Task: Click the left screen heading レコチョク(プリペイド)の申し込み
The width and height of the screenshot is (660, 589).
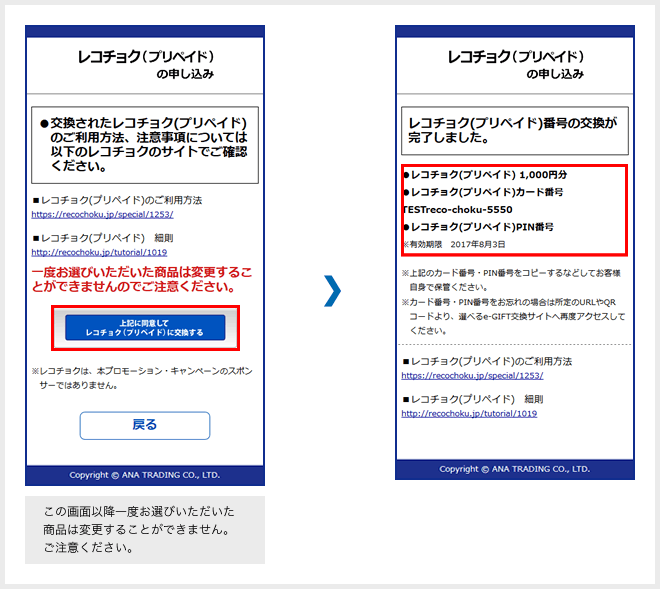Action: [146, 64]
